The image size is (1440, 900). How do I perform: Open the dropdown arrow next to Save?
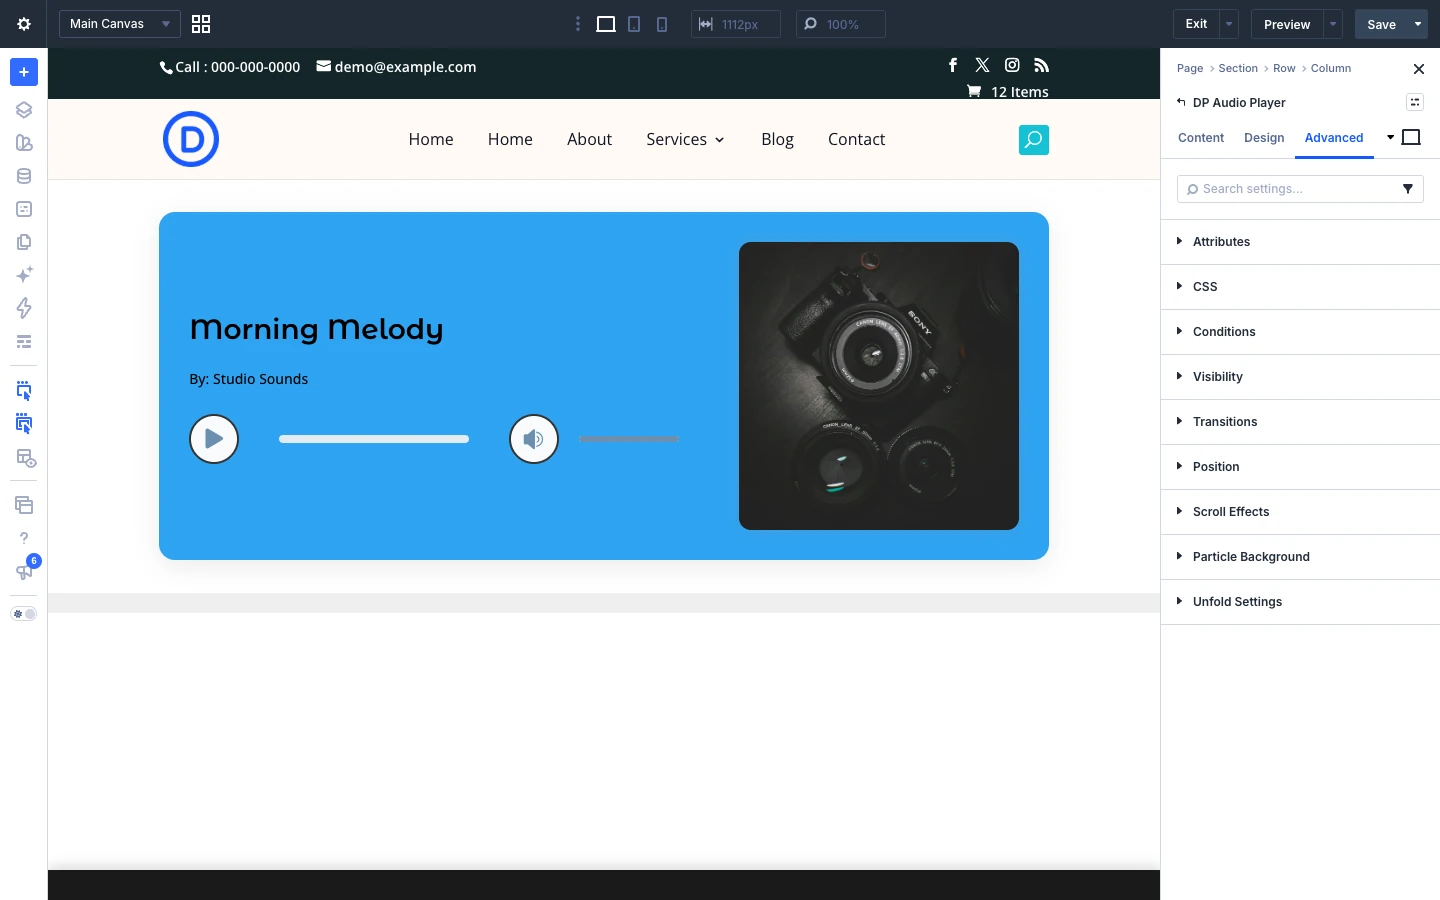1418,24
